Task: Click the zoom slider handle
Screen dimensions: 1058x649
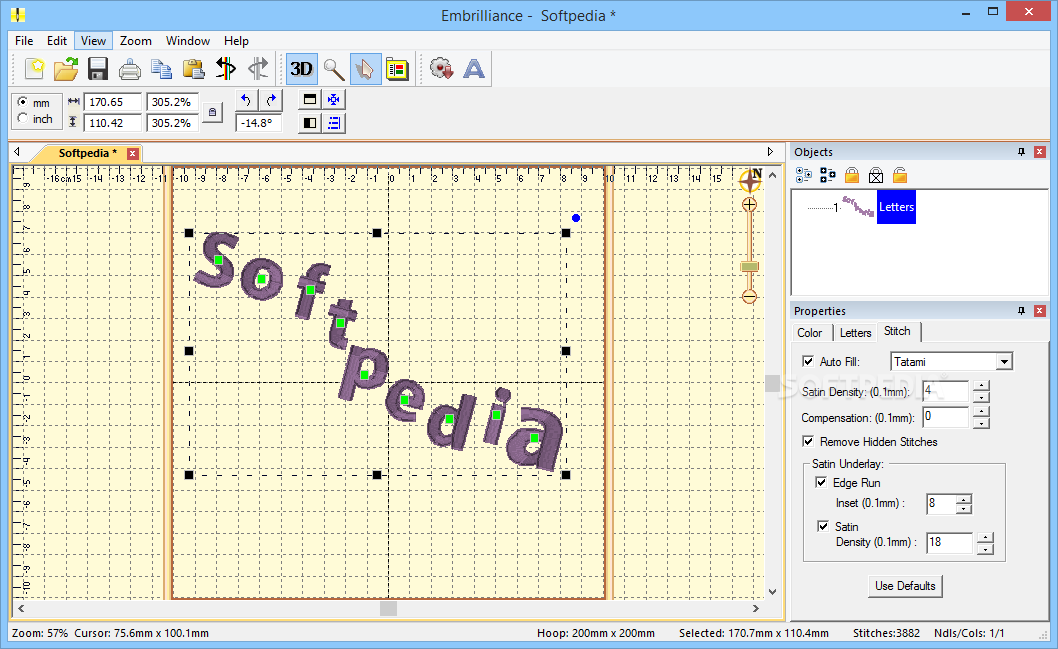Action: tap(749, 266)
